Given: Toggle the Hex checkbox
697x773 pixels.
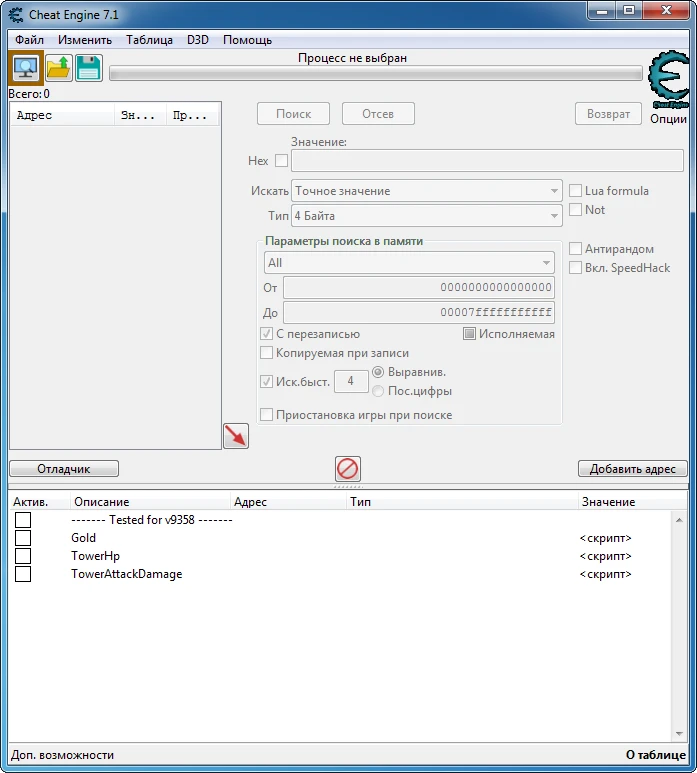Looking at the screenshot, I should pos(281,161).
